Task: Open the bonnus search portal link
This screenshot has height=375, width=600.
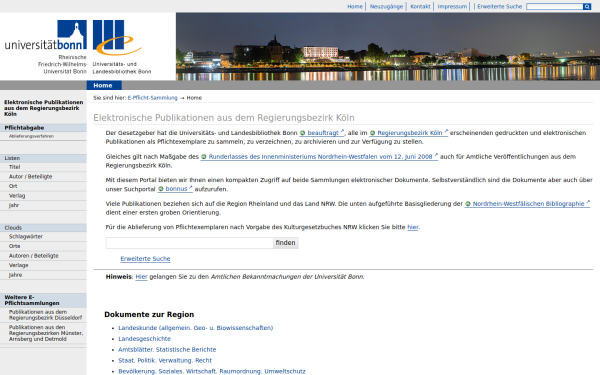Action: click(176, 189)
